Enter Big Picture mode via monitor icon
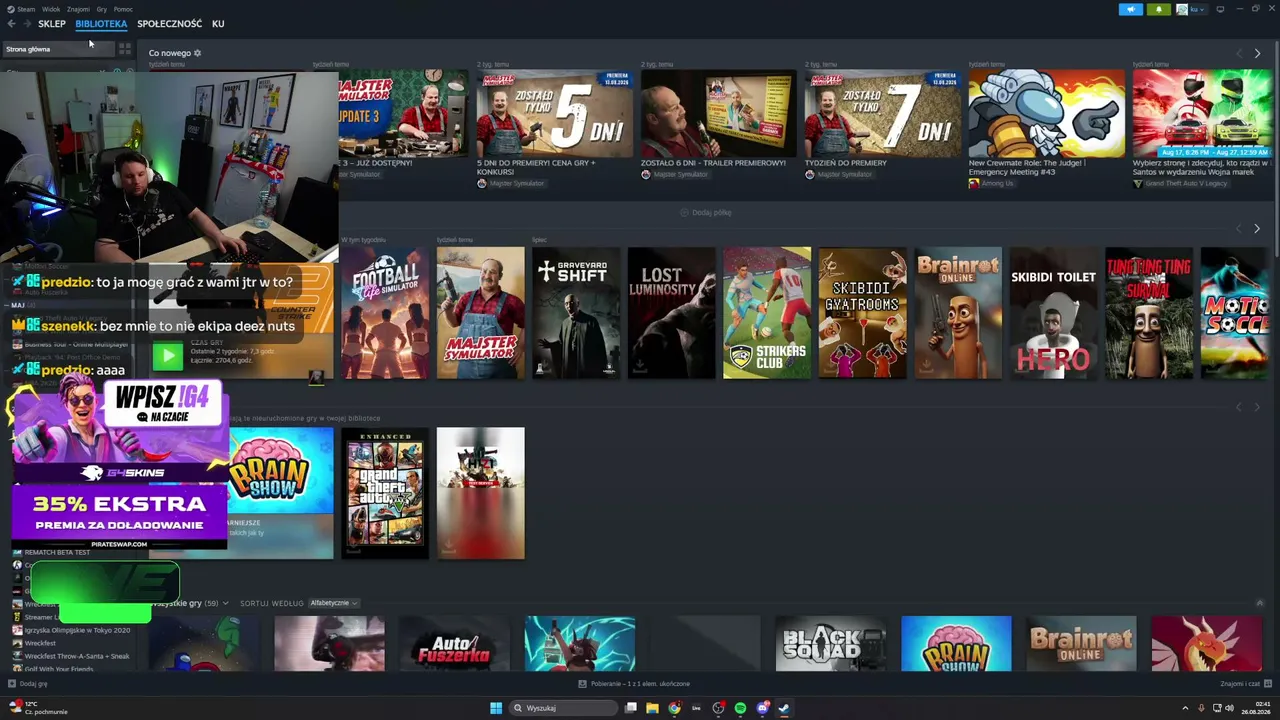This screenshot has width=1280, height=720. pos(1220,9)
